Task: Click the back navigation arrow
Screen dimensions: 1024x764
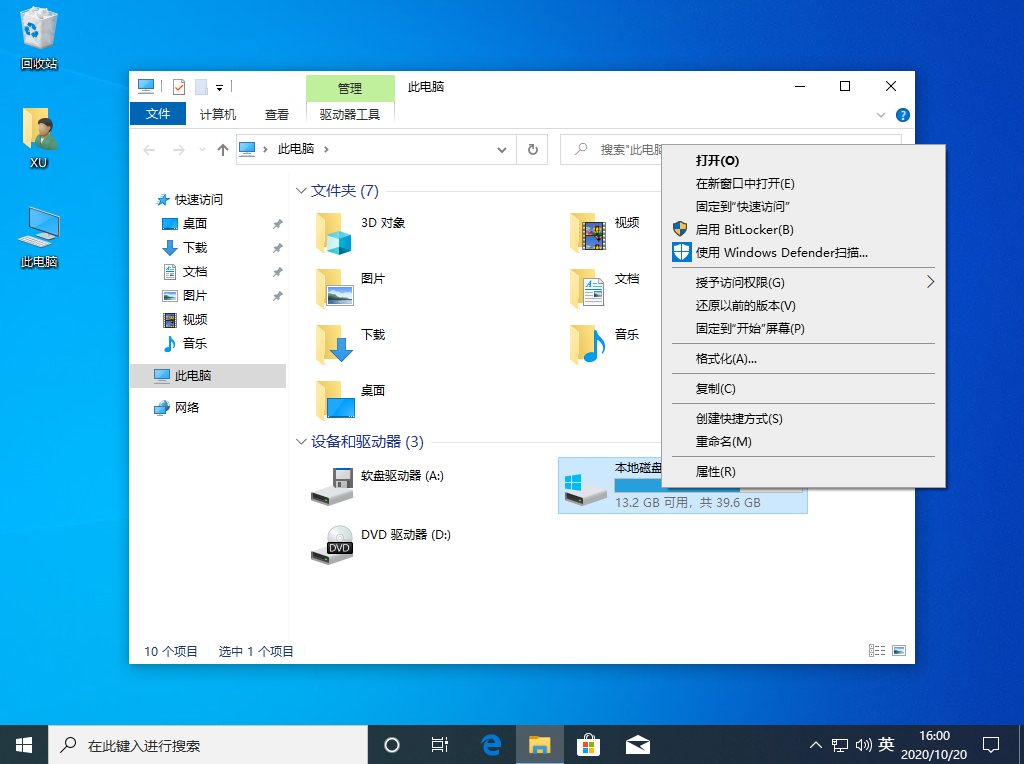Action: click(149, 150)
